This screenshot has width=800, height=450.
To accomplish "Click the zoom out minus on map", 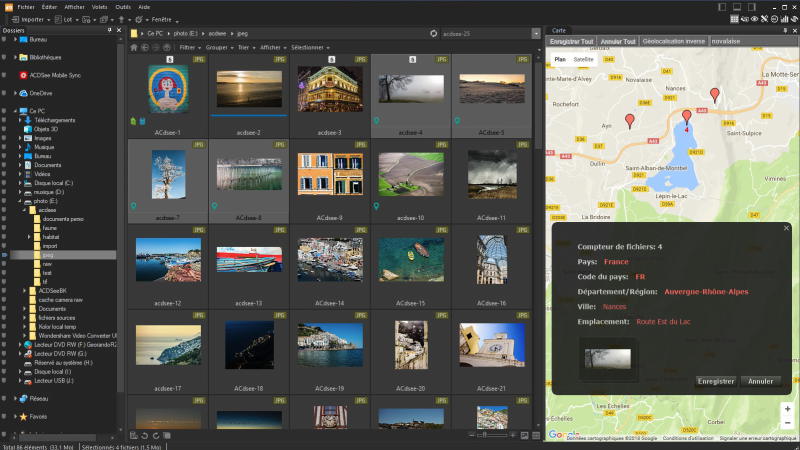I will 787,422.
